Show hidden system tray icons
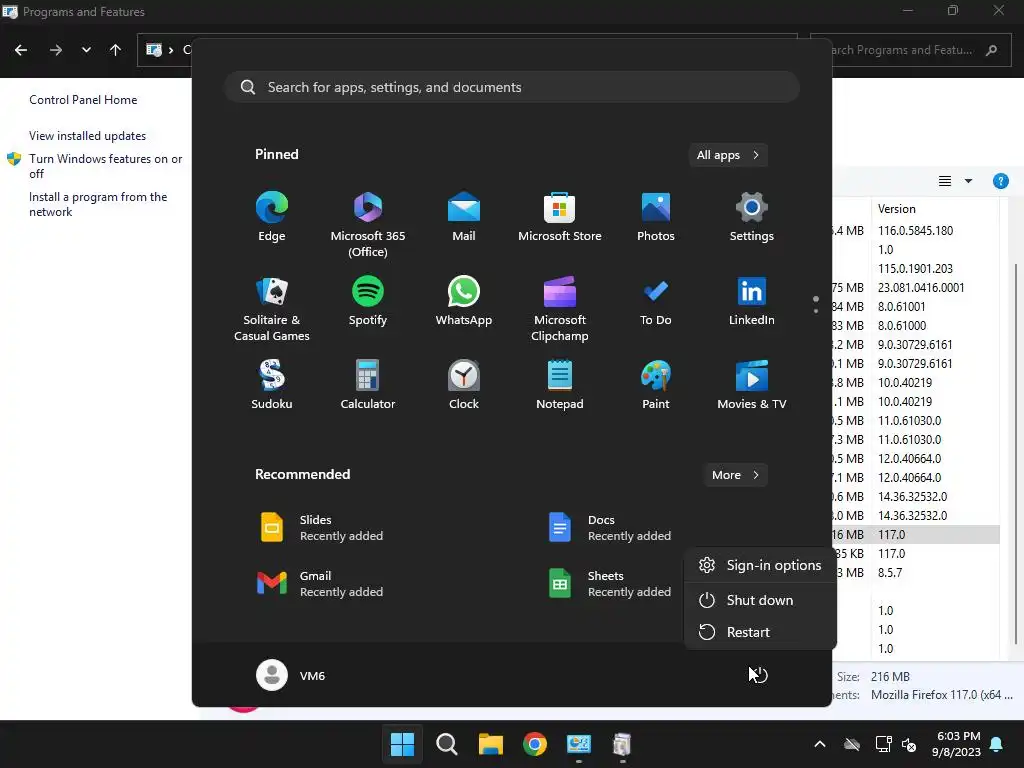1024x768 pixels. pyautogui.click(x=820, y=744)
